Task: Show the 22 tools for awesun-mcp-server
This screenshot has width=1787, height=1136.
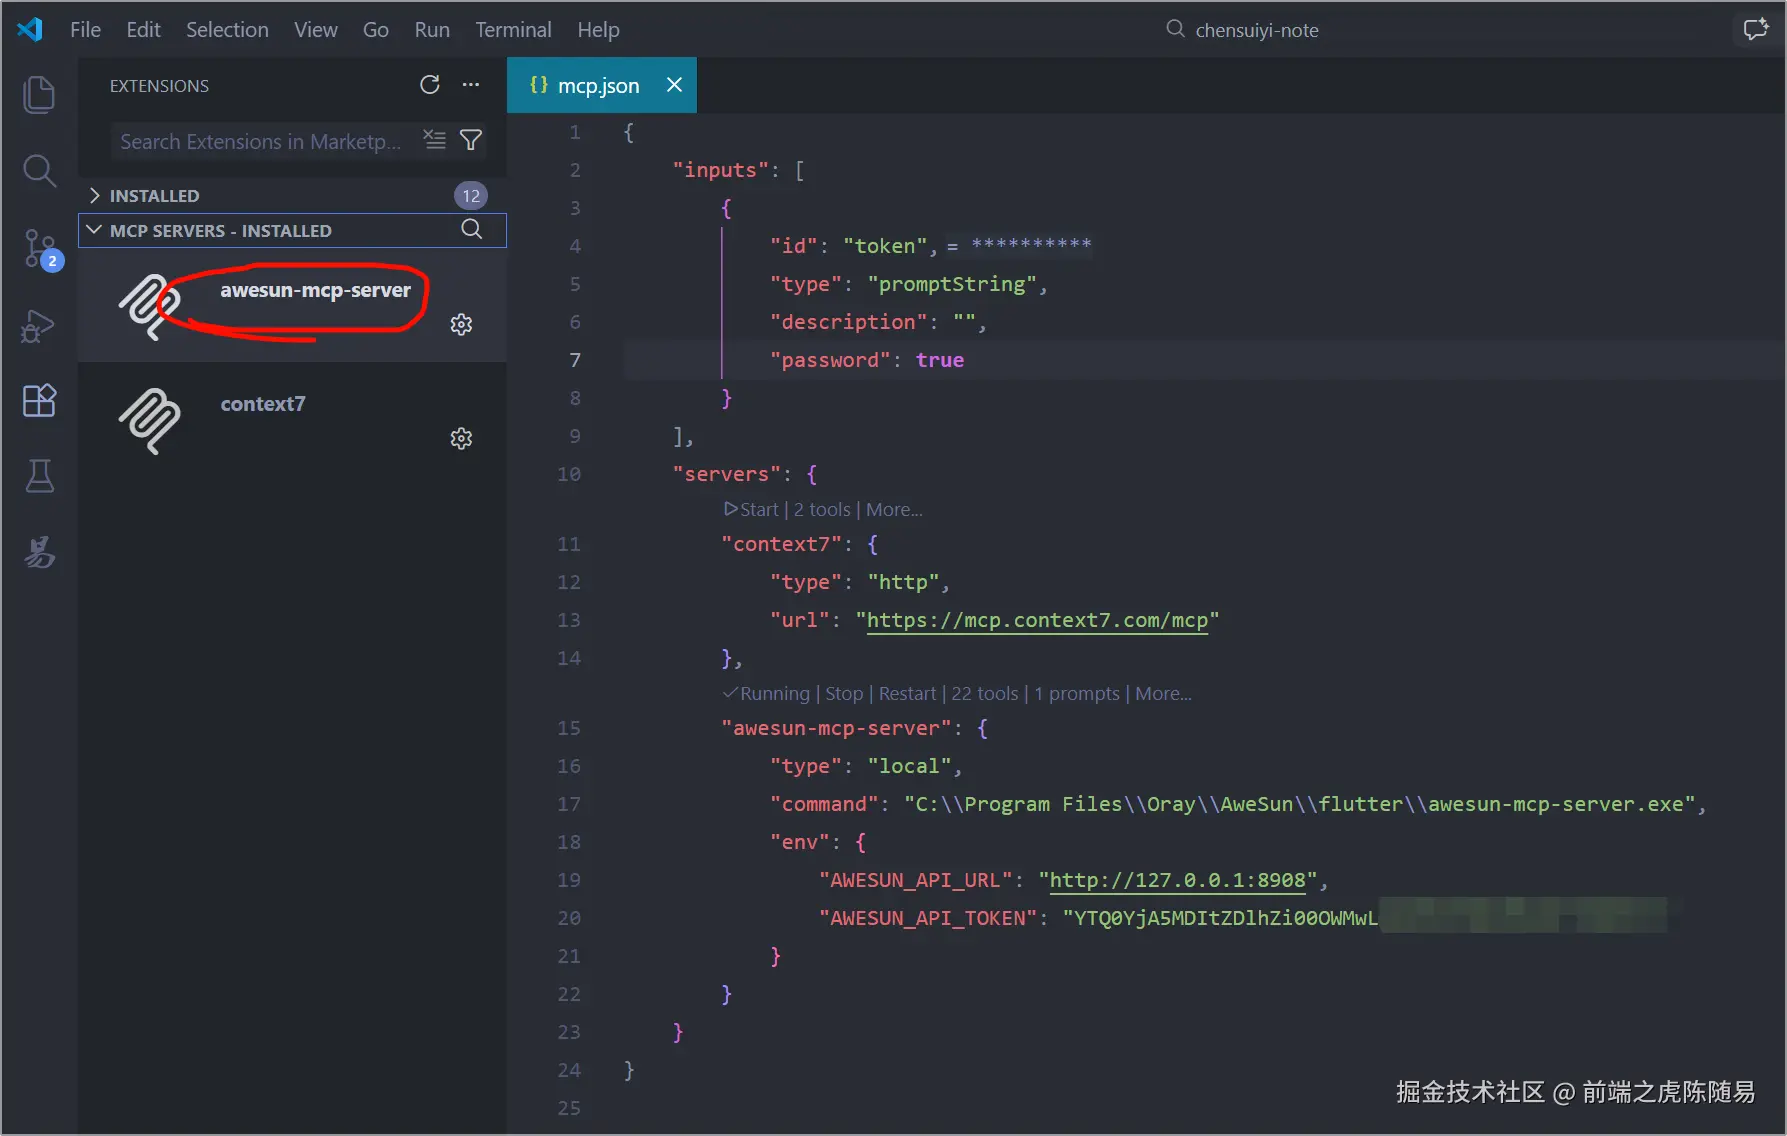Action: [x=985, y=693]
